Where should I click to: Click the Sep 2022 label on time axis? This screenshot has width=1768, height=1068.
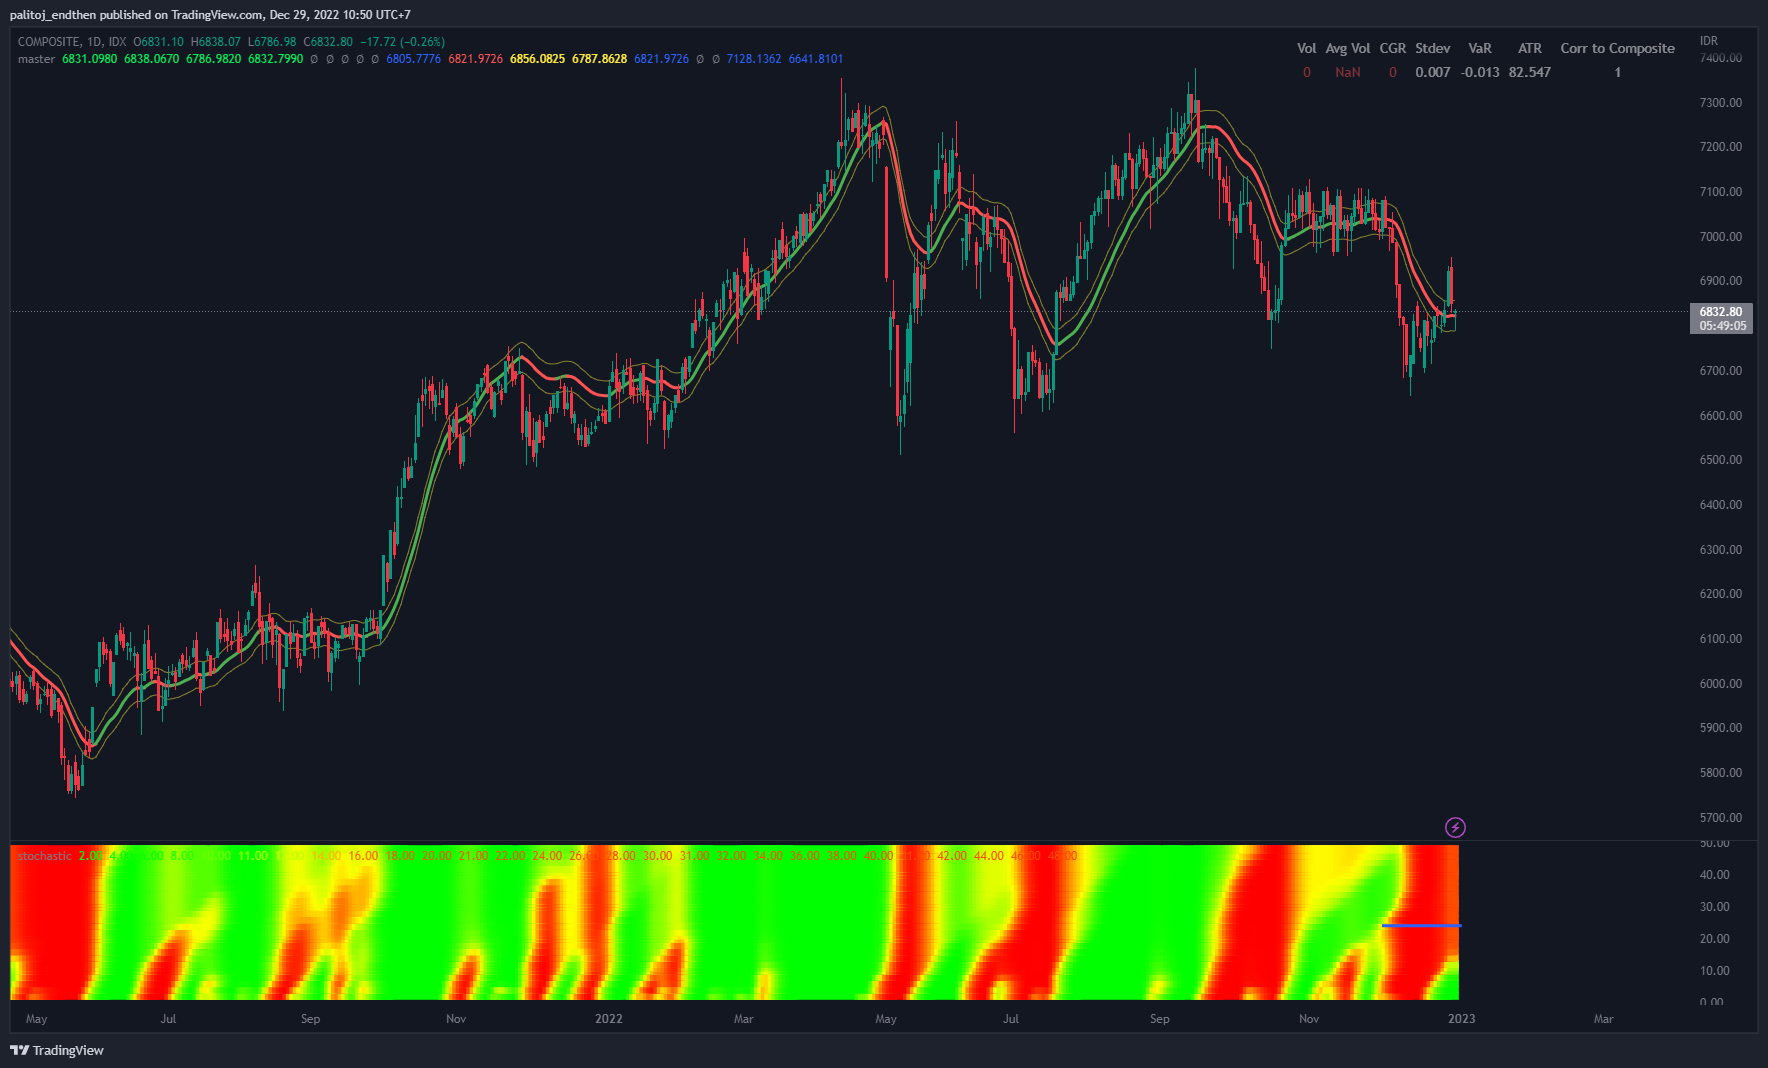coord(1159,1019)
